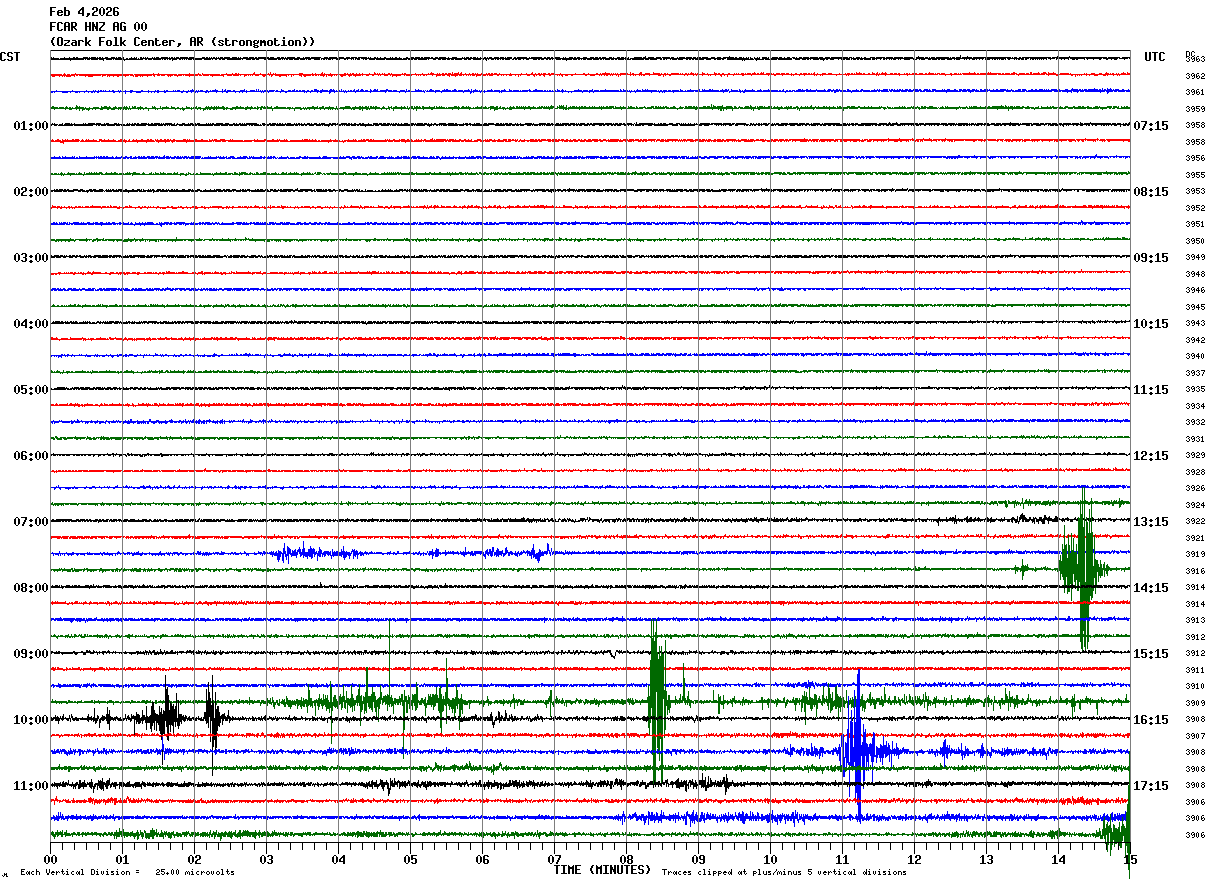Click the '03:00' CST hour label
The image size is (1210, 886).
[x=30, y=258]
